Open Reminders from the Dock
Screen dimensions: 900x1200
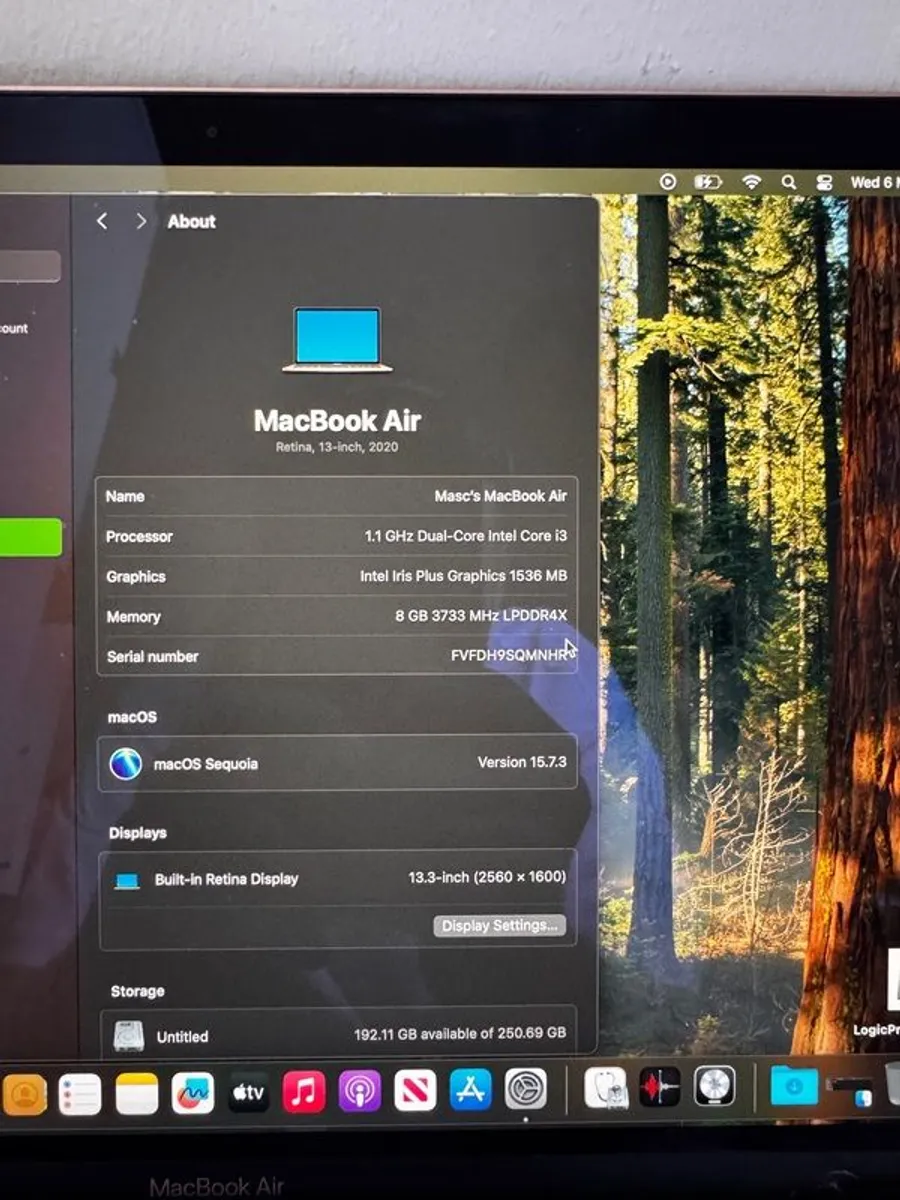click(80, 1093)
